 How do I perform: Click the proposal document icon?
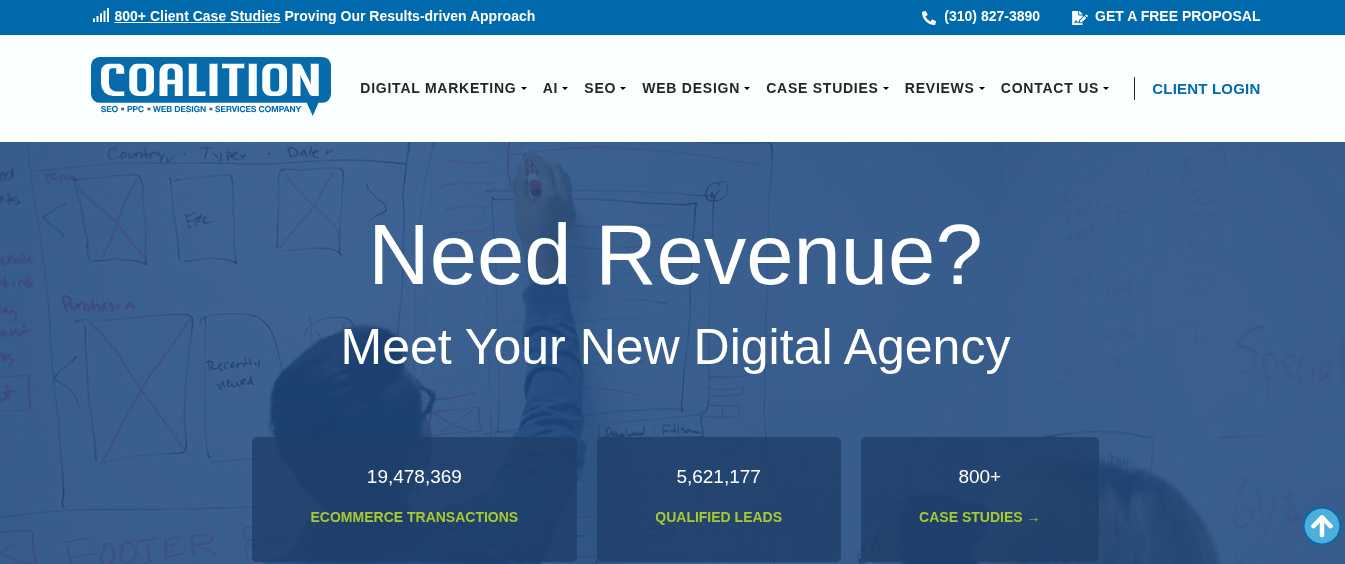[1079, 17]
